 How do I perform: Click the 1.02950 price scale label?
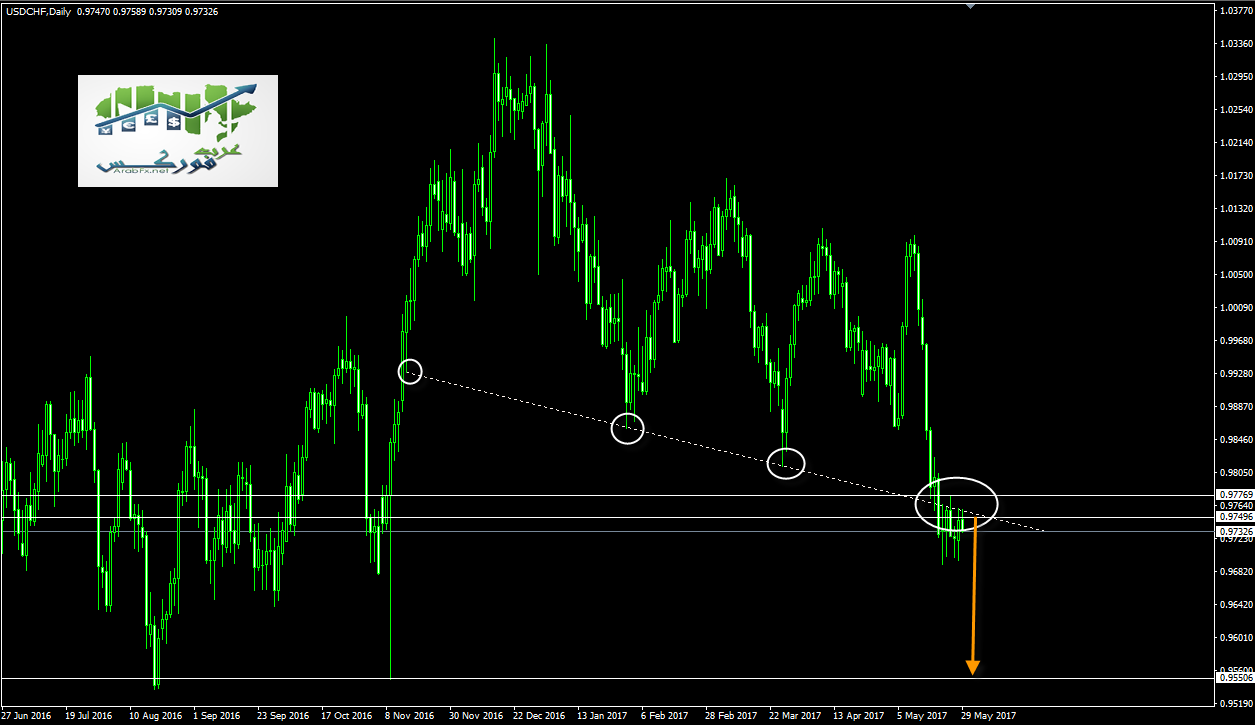1237,77
